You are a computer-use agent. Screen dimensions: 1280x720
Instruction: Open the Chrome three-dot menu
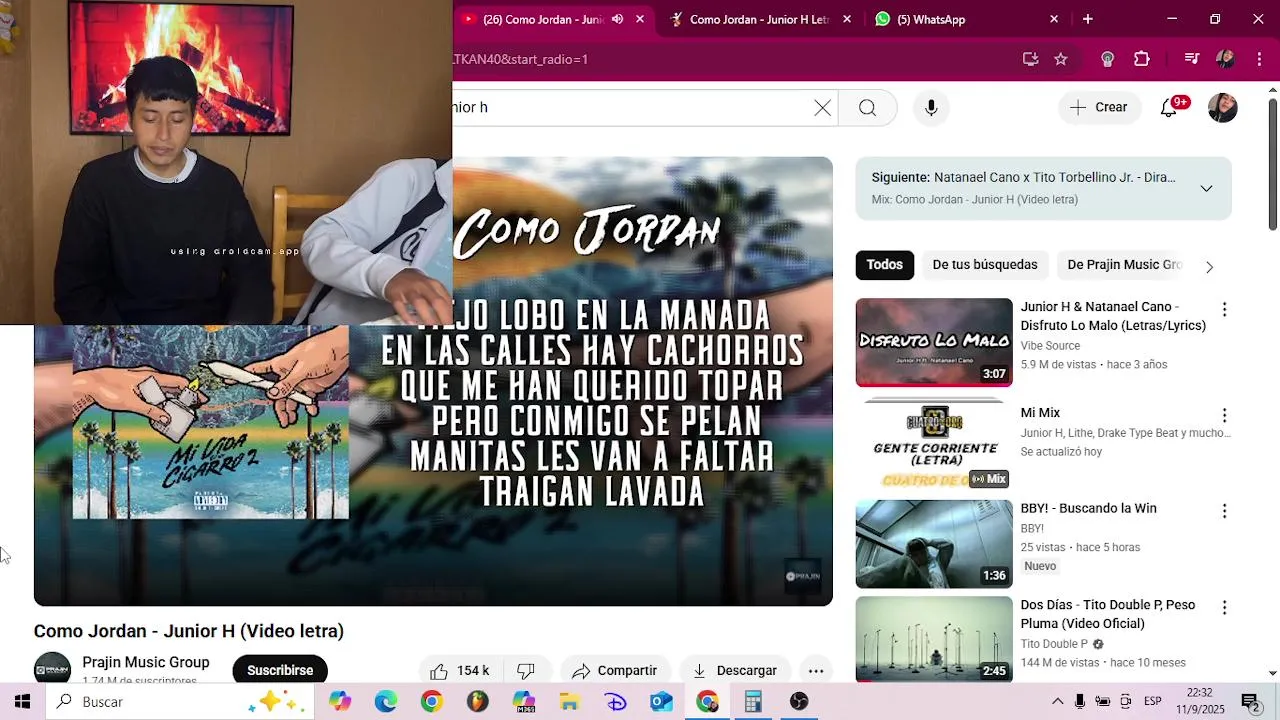1259,59
